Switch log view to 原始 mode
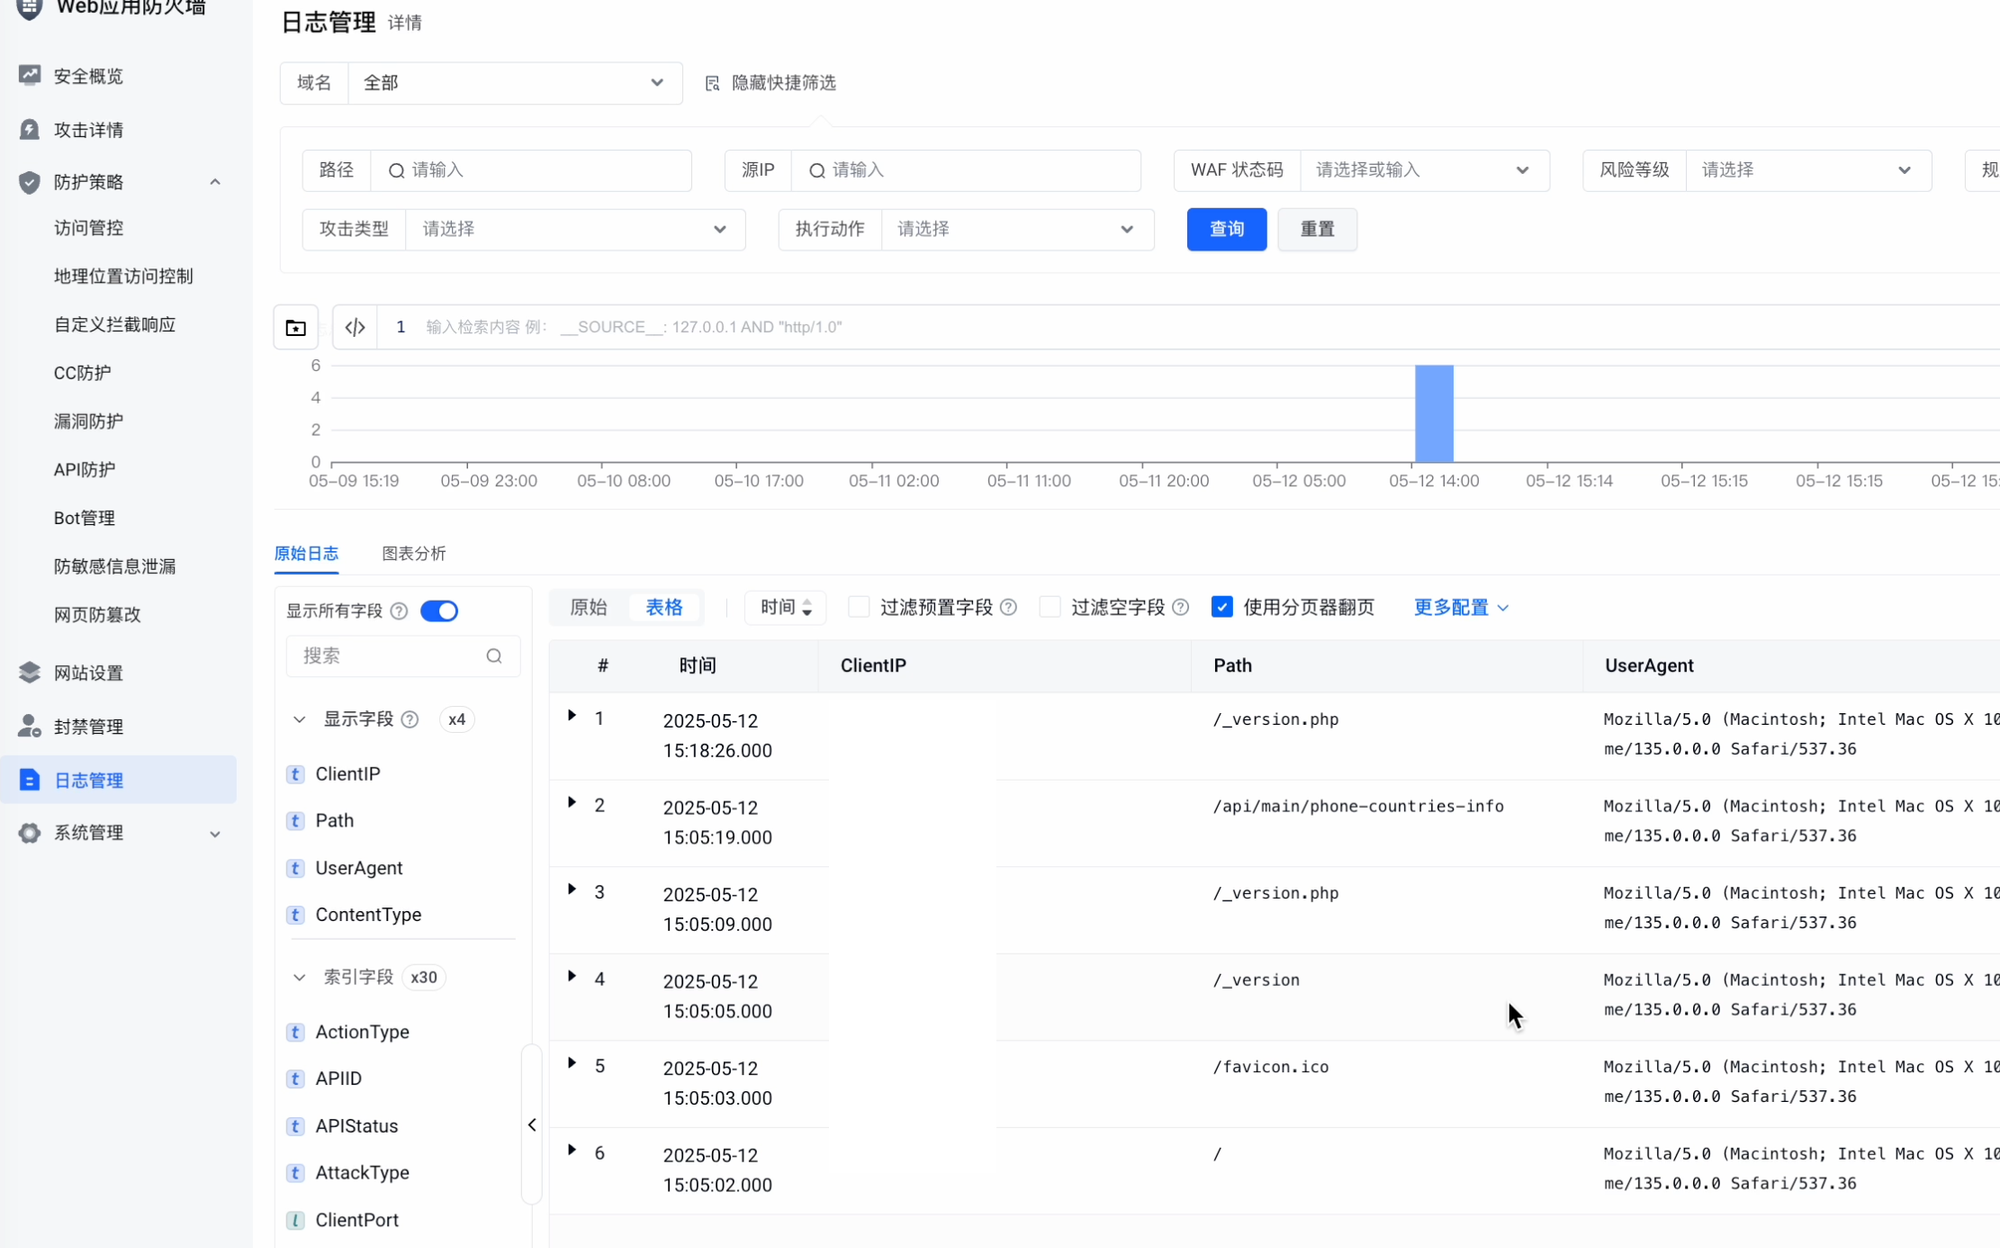Screen dimensions: 2000x1248 click(x=589, y=607)
